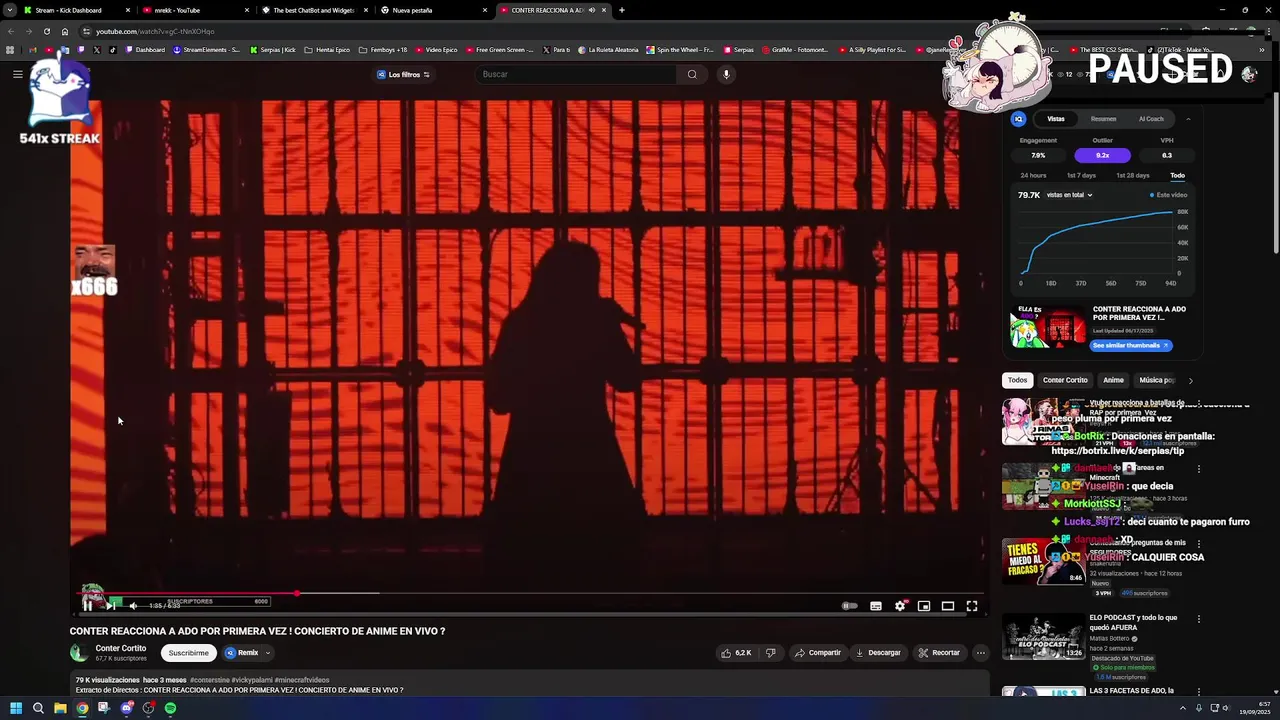The image size is (1280, 720).
Task: Open the Dashboard bookmark
Action: (x=145, y=50)
